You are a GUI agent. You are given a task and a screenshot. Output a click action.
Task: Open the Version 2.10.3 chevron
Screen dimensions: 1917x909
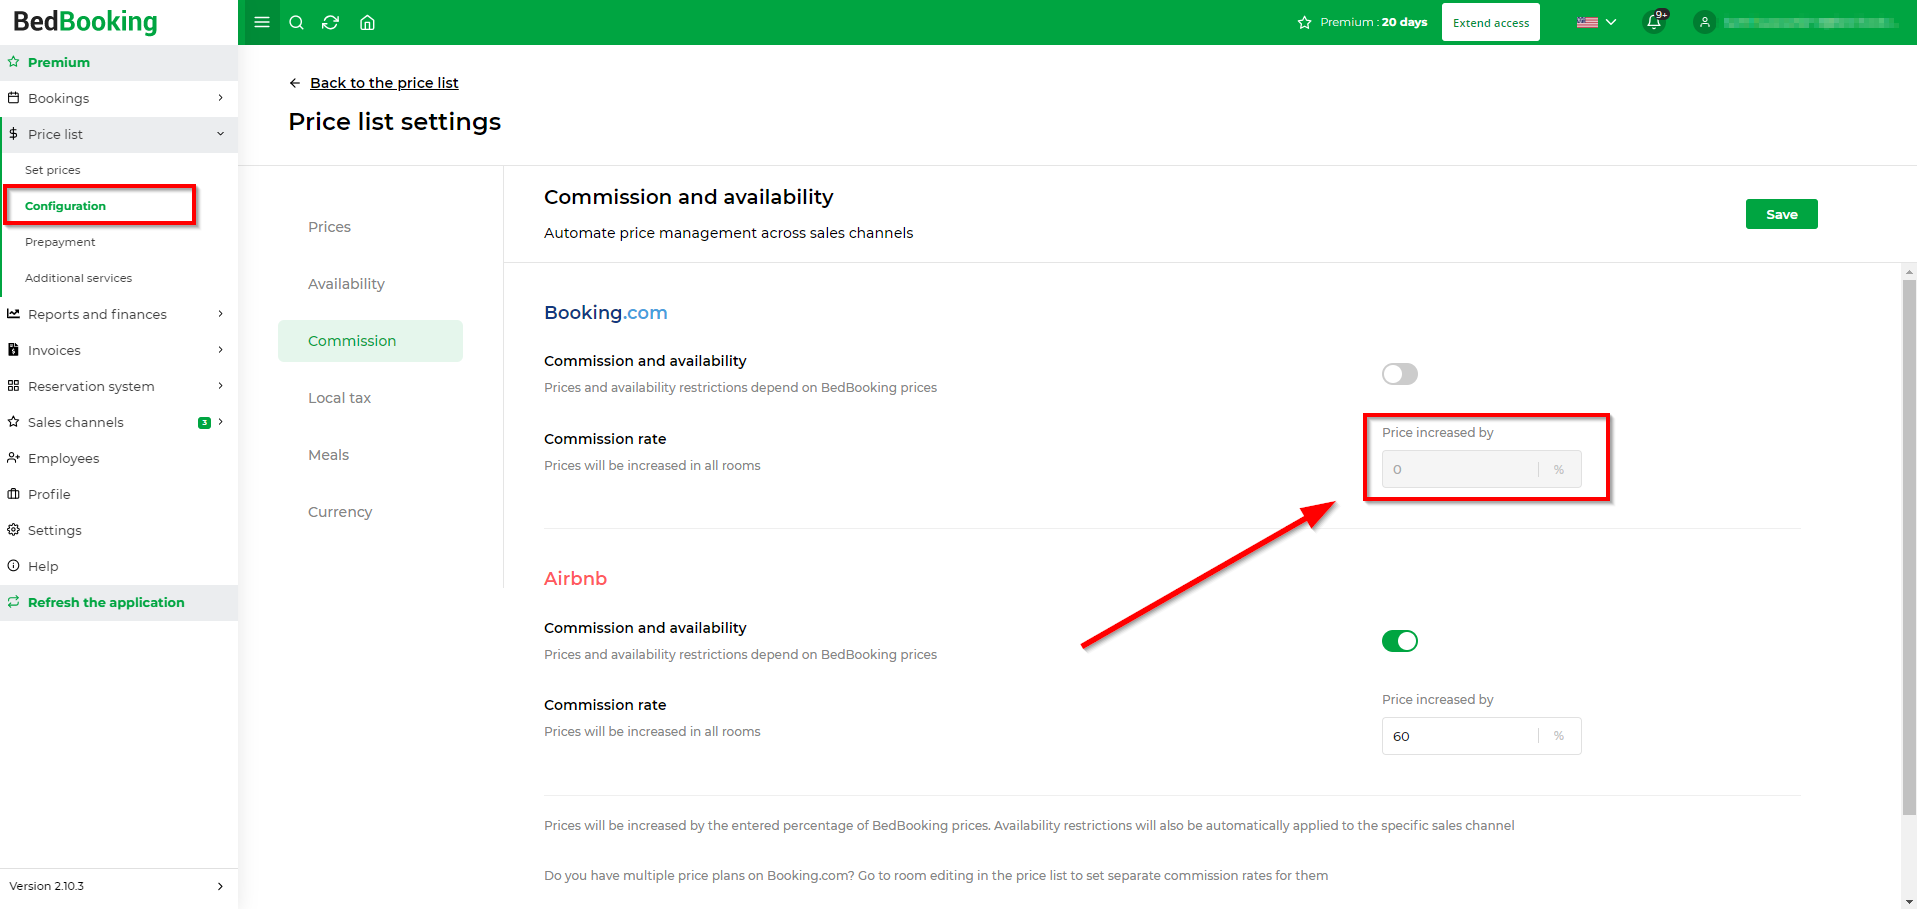tap(220, 886)
